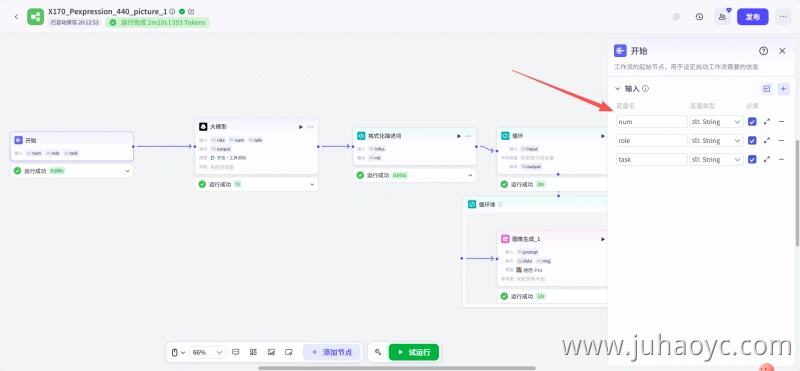Toggle the required checkbox for role
This screenshot has width=800, height=371.
(752, 141)
